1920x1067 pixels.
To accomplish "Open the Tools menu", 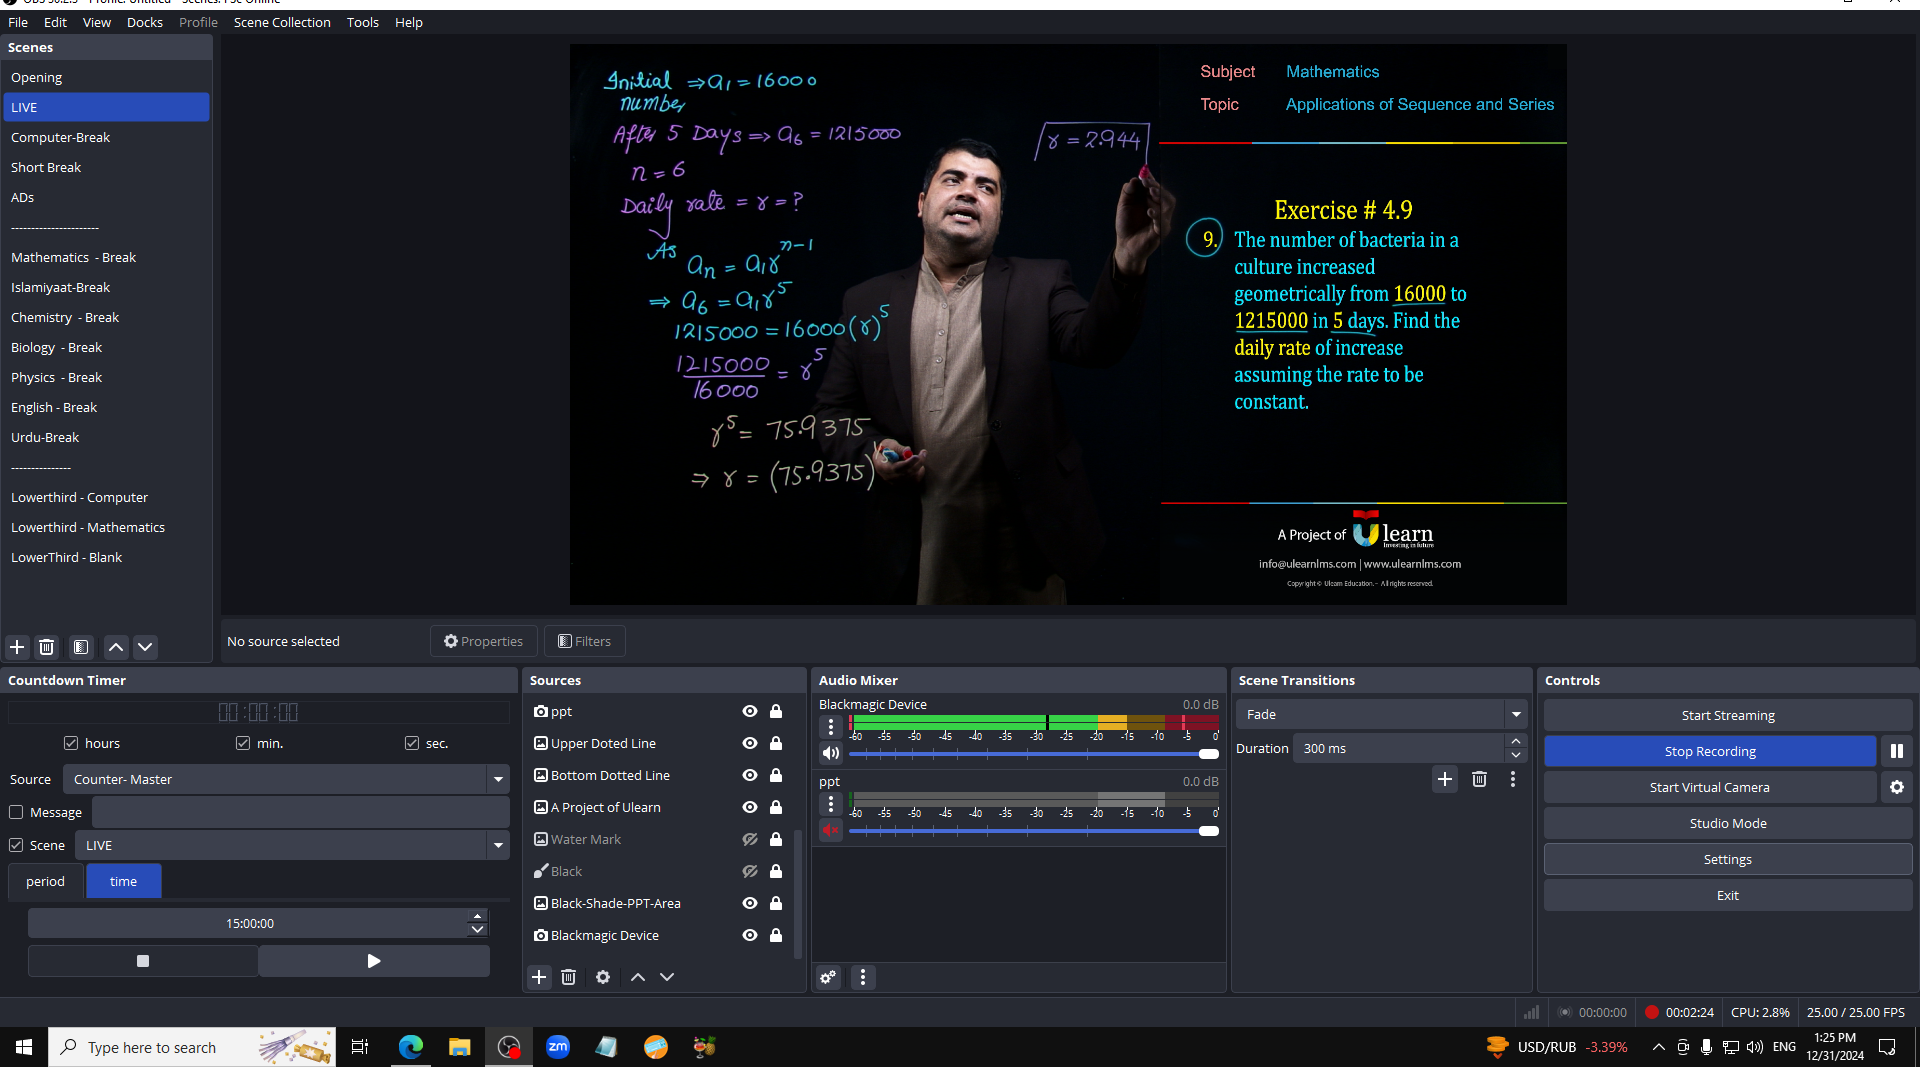I will coord(362,22).
